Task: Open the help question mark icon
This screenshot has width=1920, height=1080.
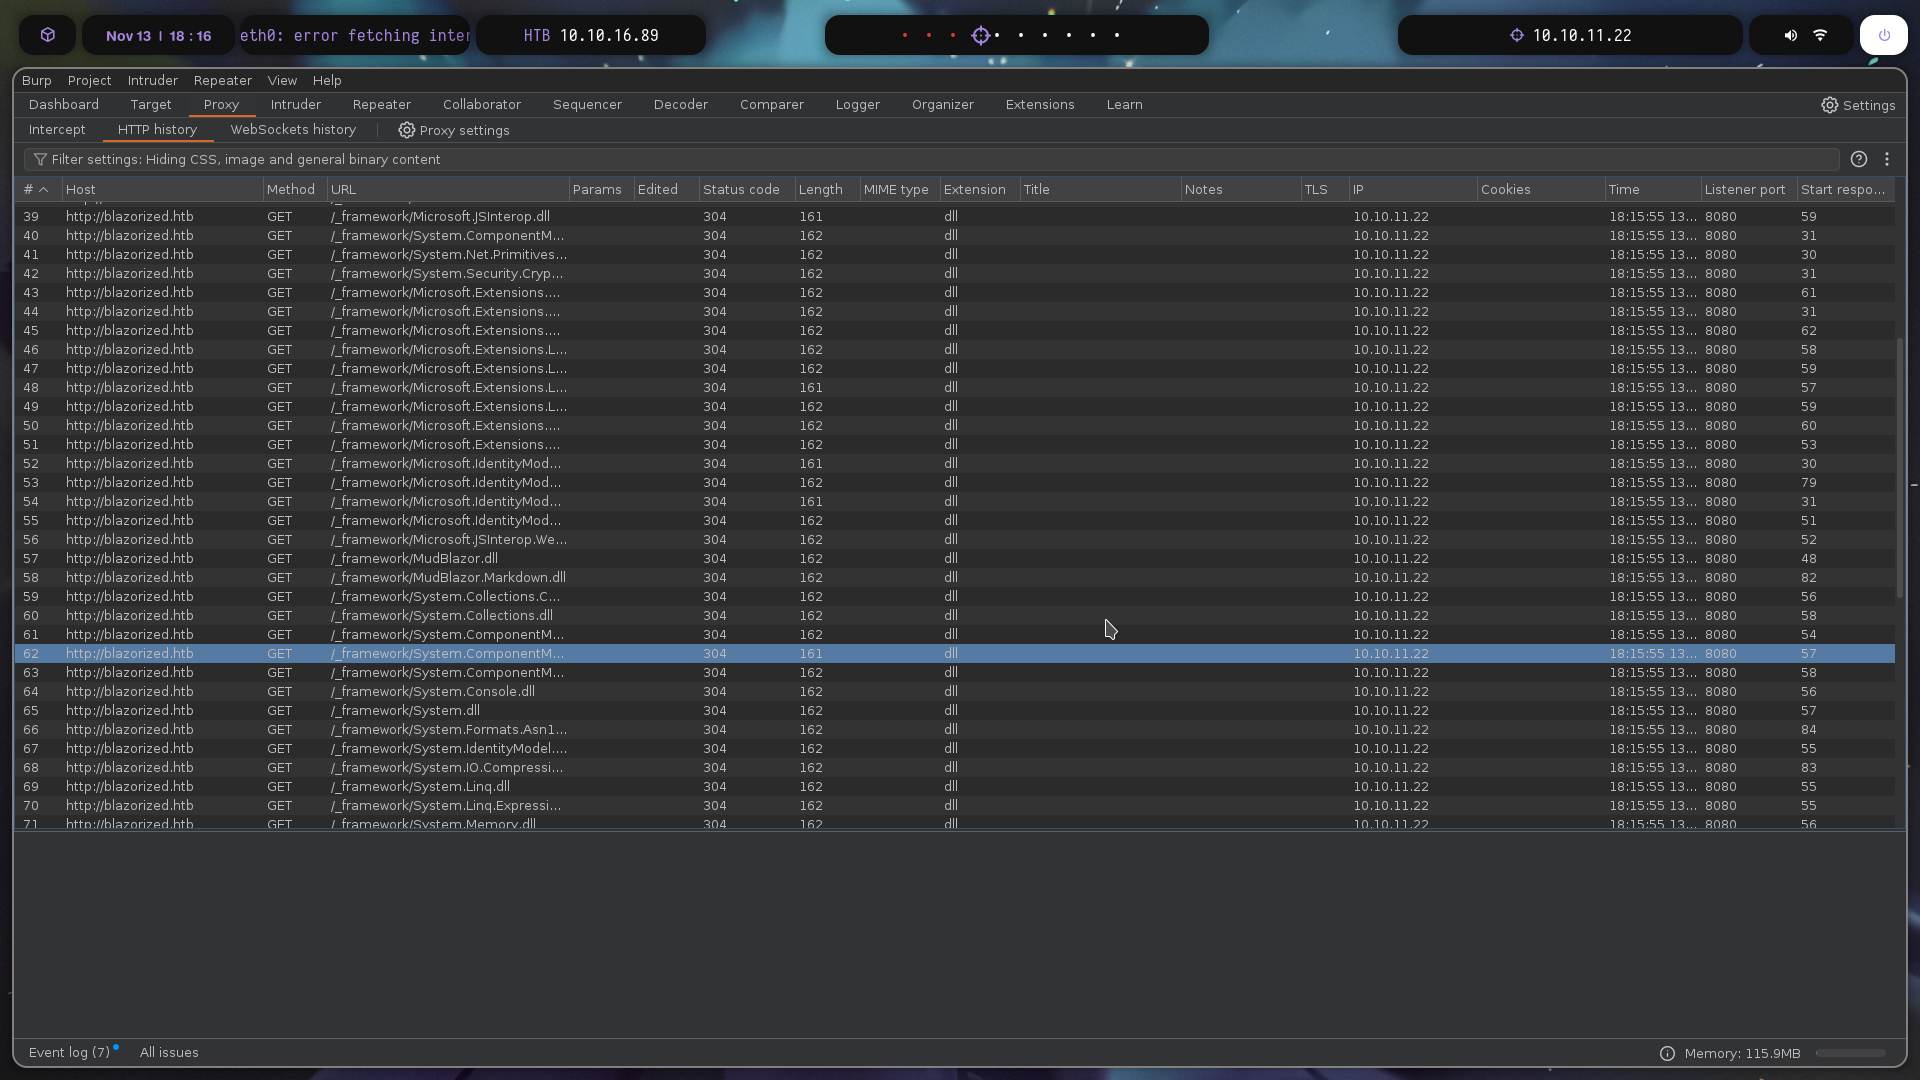Action: [1859, 159]
